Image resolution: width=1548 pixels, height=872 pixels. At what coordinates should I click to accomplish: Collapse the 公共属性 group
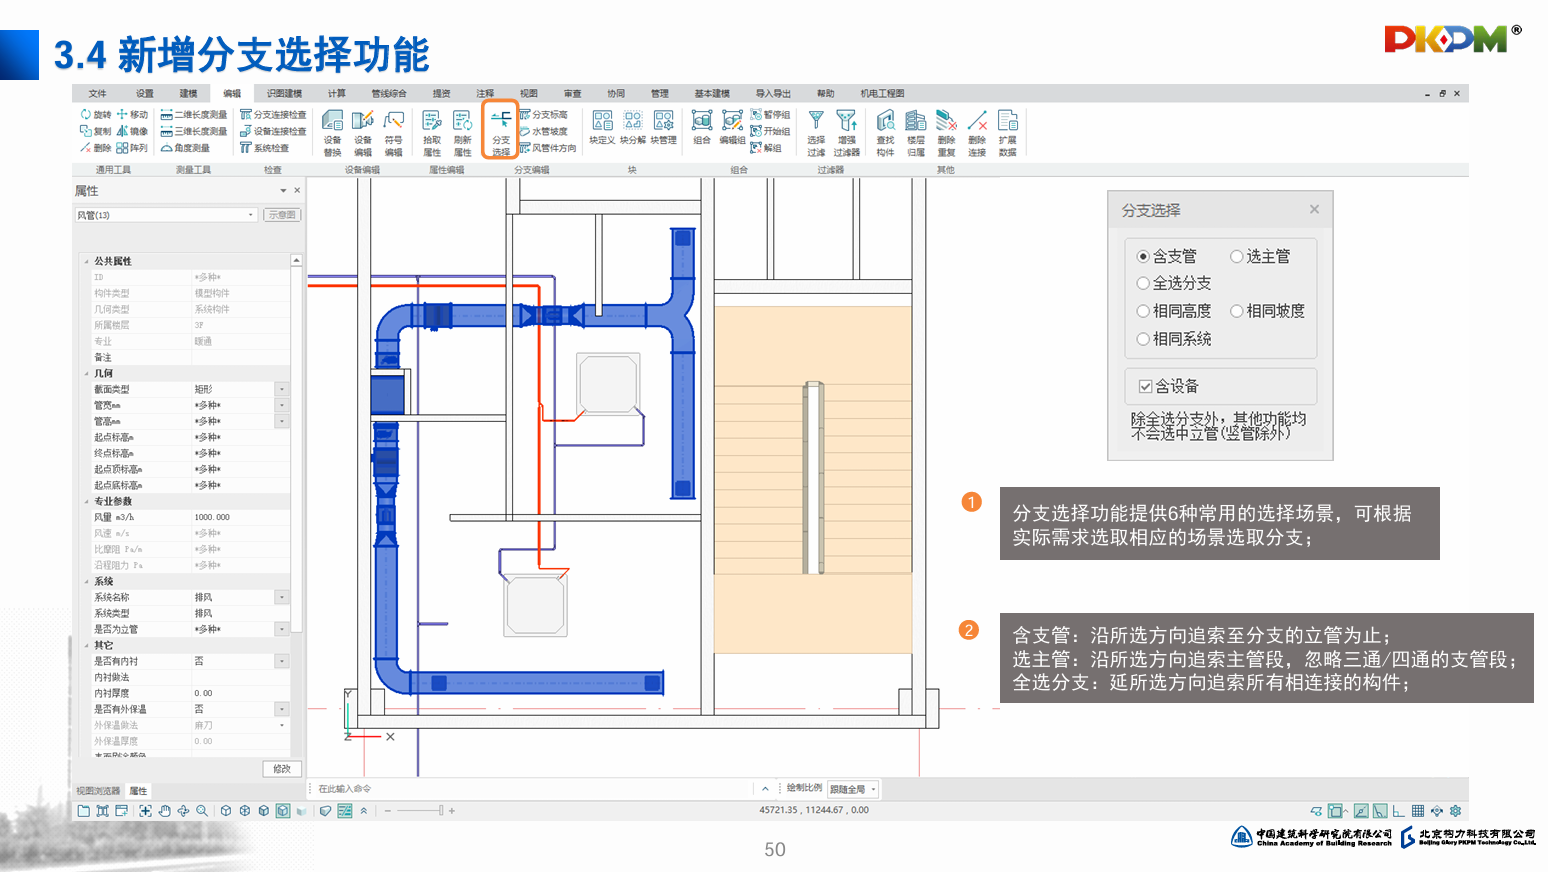coord(86,261)
